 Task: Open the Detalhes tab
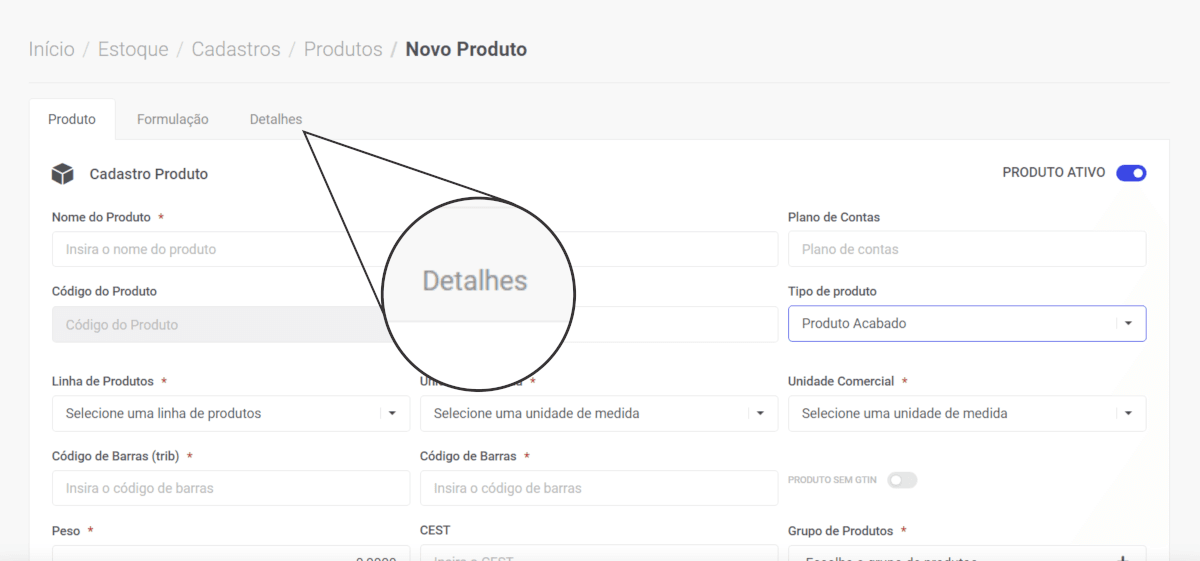tap(276, 119)
